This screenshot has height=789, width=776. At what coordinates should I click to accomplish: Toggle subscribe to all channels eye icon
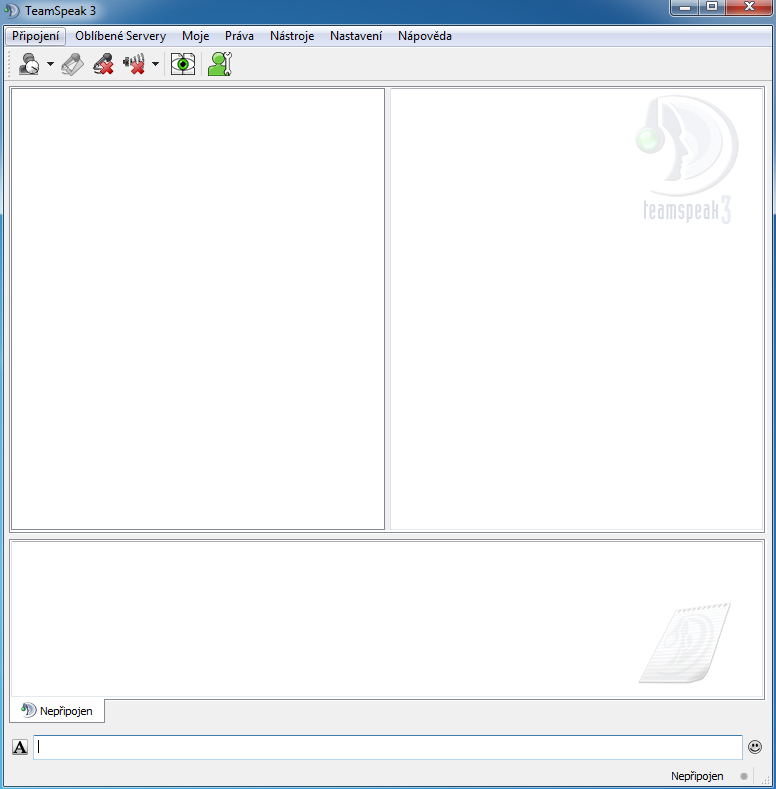tap(182, 65)
